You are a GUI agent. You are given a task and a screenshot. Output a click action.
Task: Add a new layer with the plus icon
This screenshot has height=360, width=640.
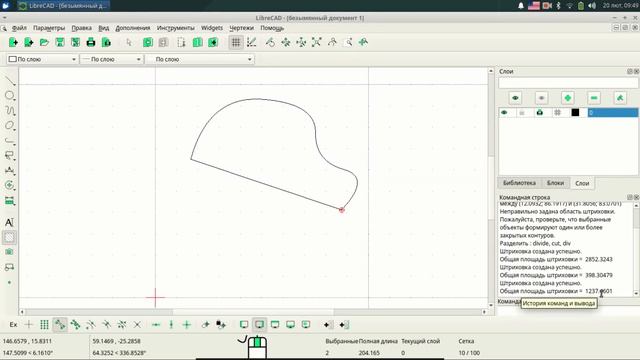(567, 98)
